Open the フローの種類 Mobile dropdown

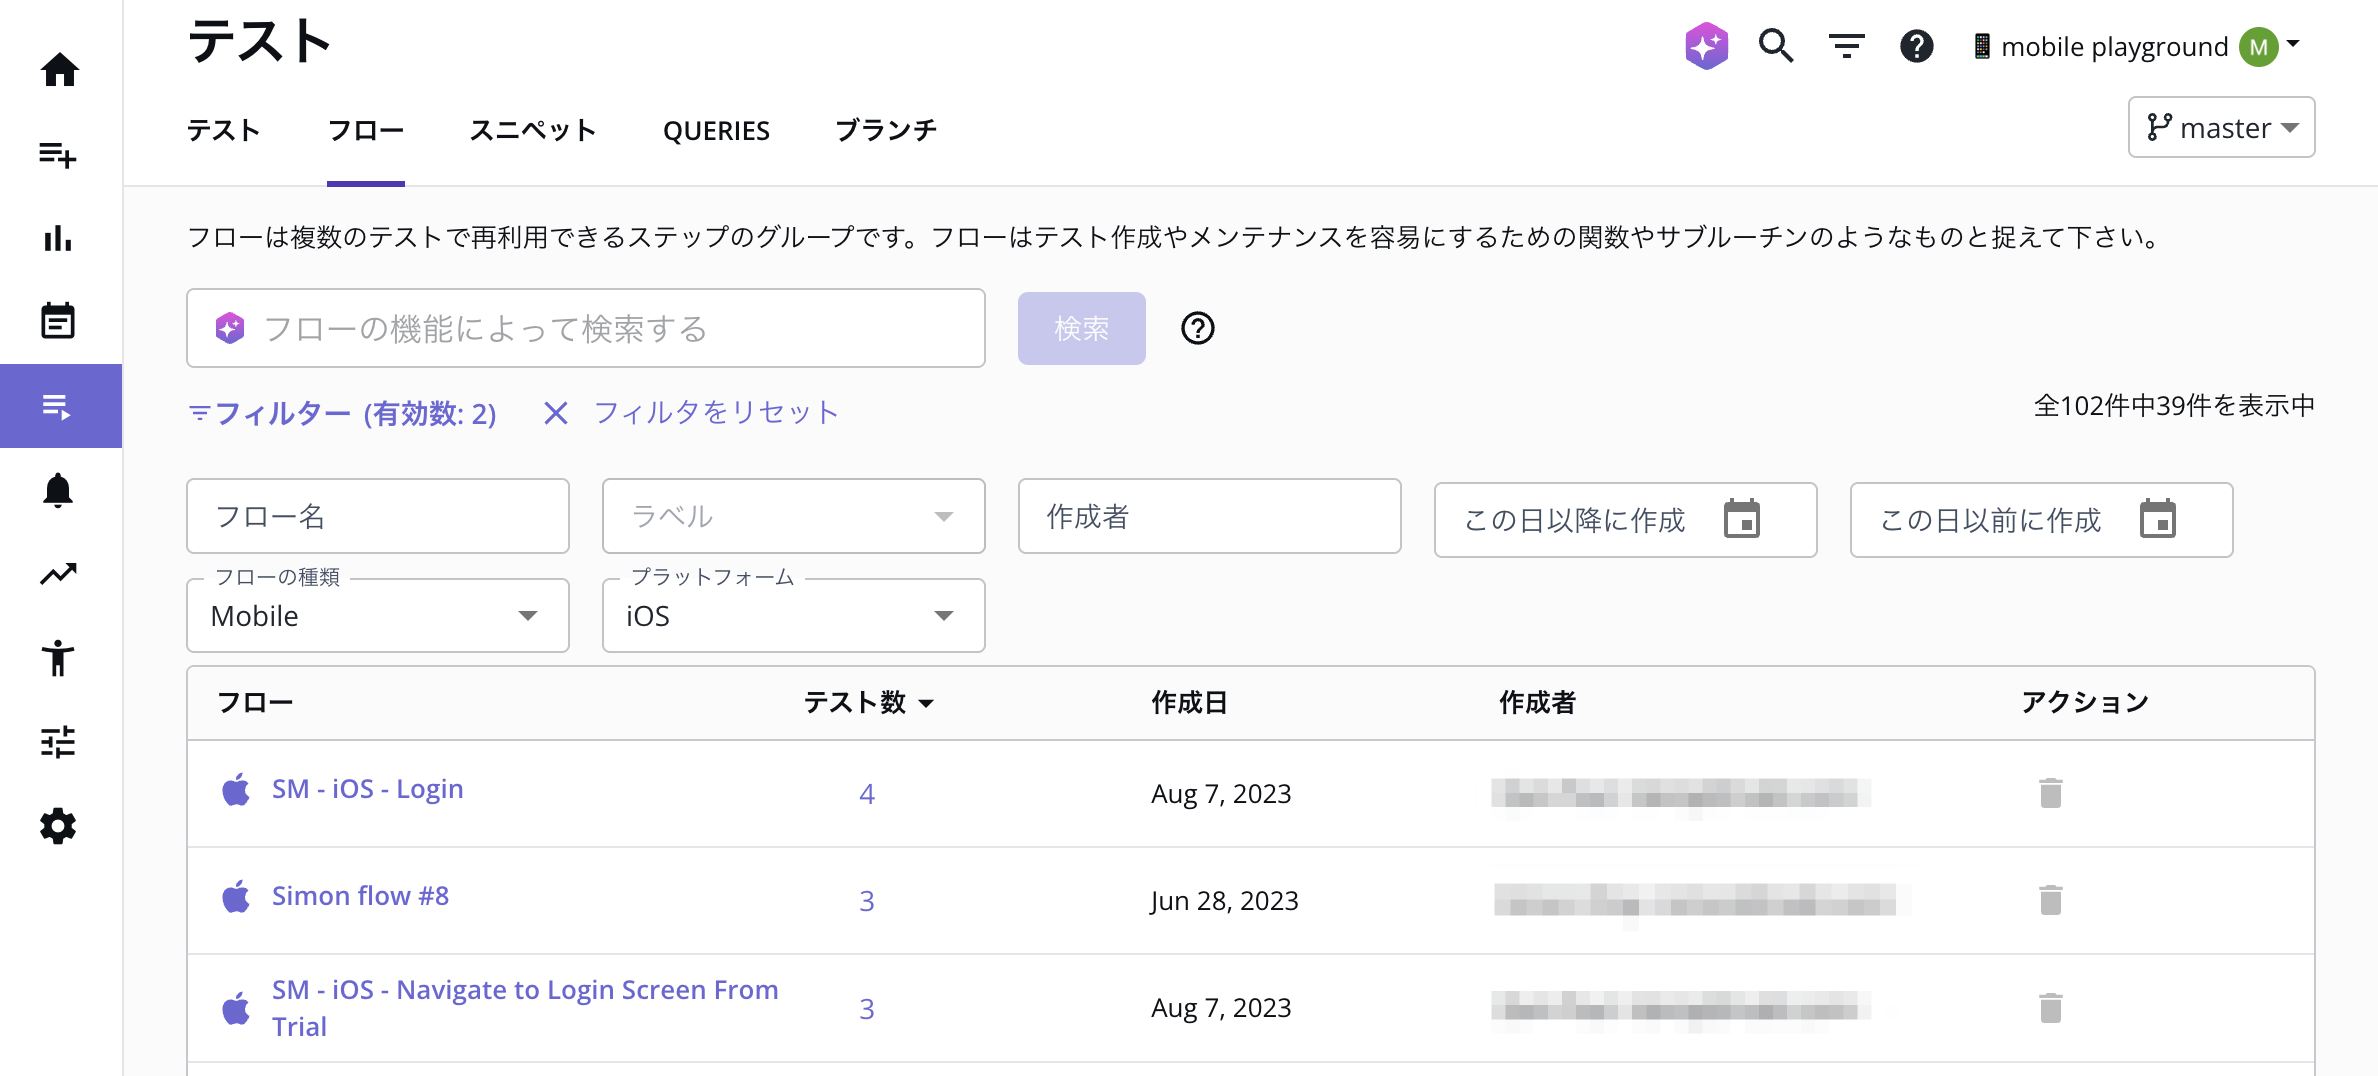click(x=378, y=616)
